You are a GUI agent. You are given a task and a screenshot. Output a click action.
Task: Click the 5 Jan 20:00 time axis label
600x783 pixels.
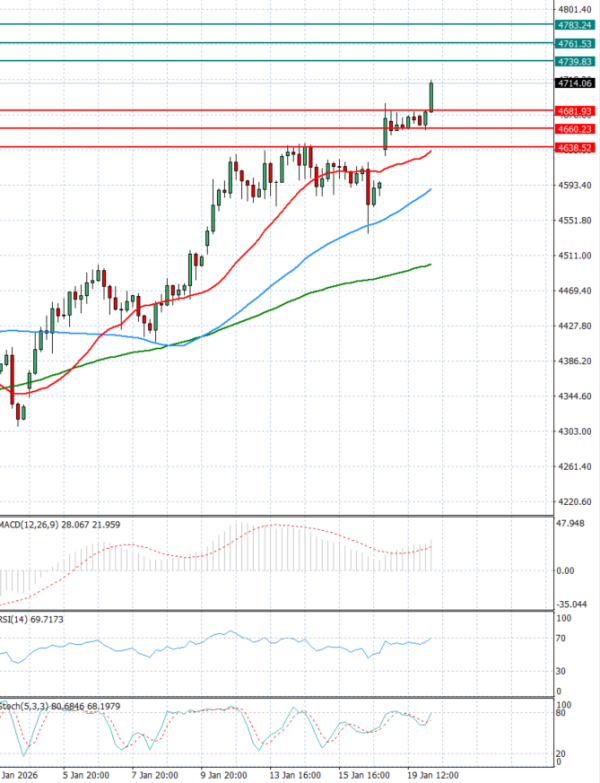[x=87, y=773]
